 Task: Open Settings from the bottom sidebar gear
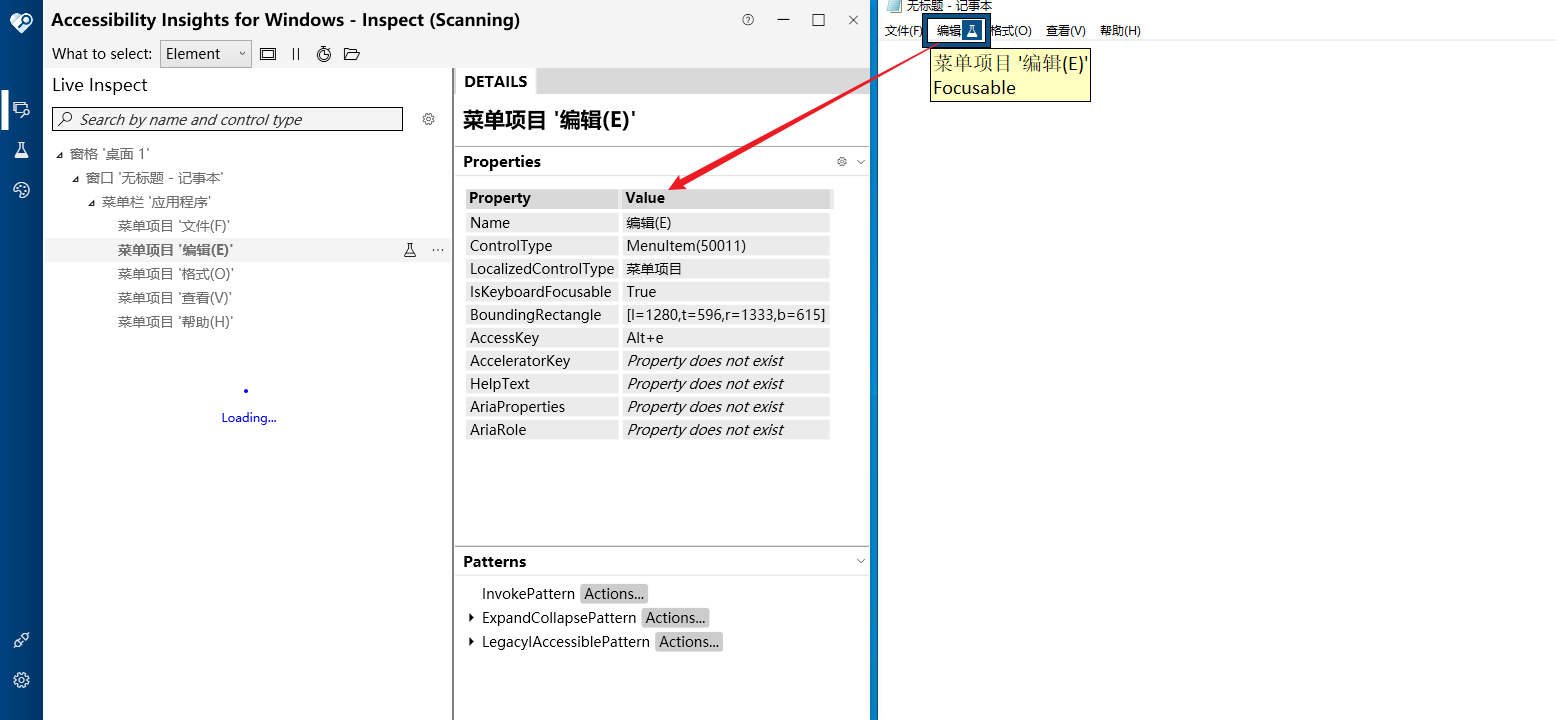click(21, 681)
